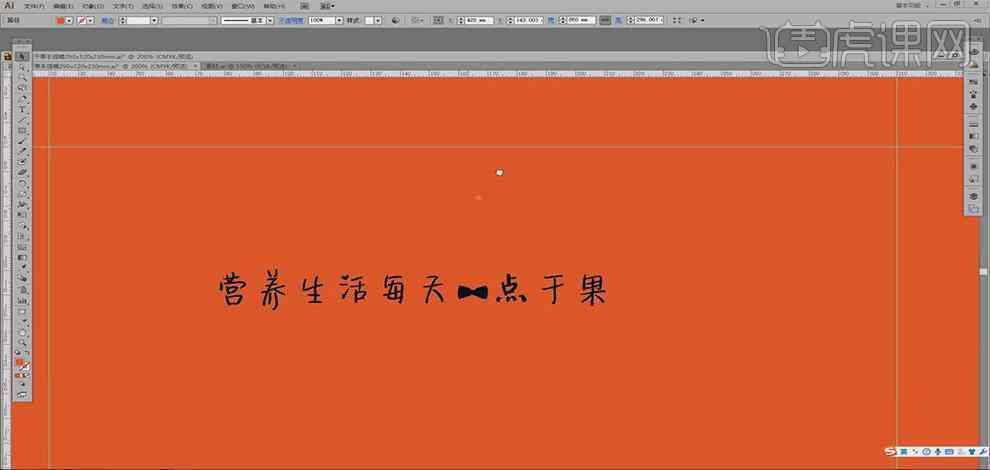The height and width of the screenshot is (470, 990).
Task: Select the Type tool
Action: (23, 109)
